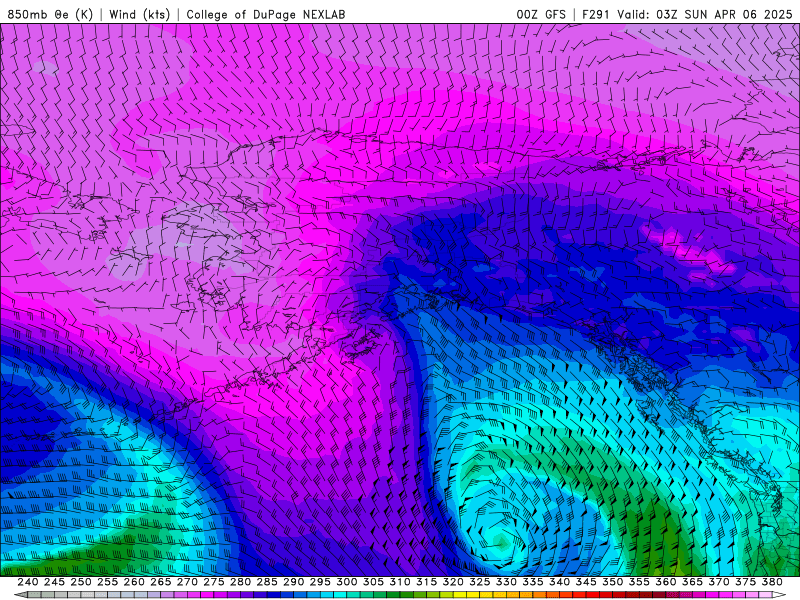Click 'College of DuPage NEXLAB' header text

click(x=266, y=14)
